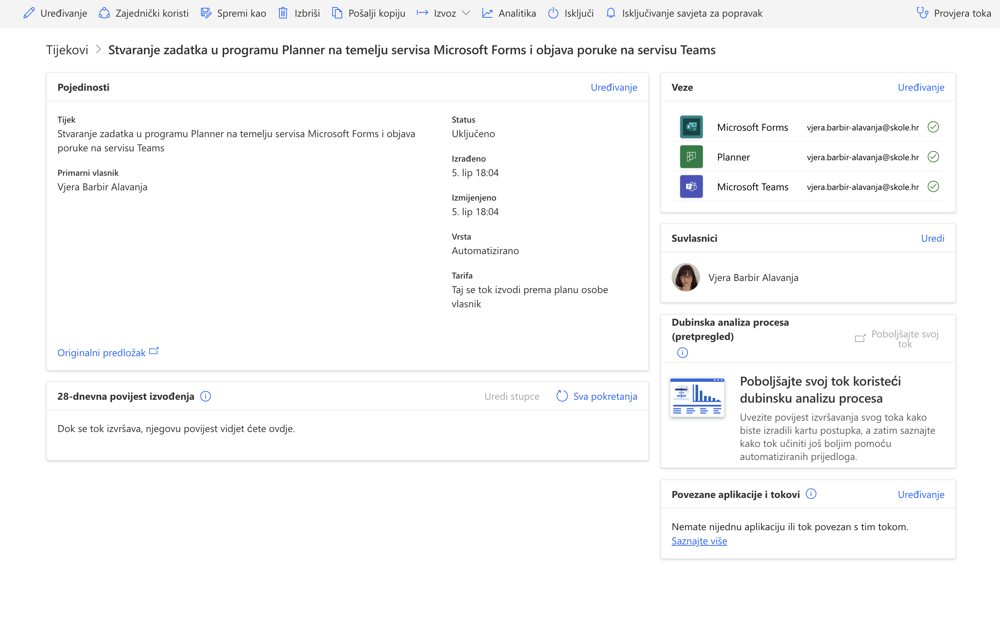This screenshot has height=628, width=1000.
Task: Click the Microsoft Forms connection icon
Action: (691, 127)
